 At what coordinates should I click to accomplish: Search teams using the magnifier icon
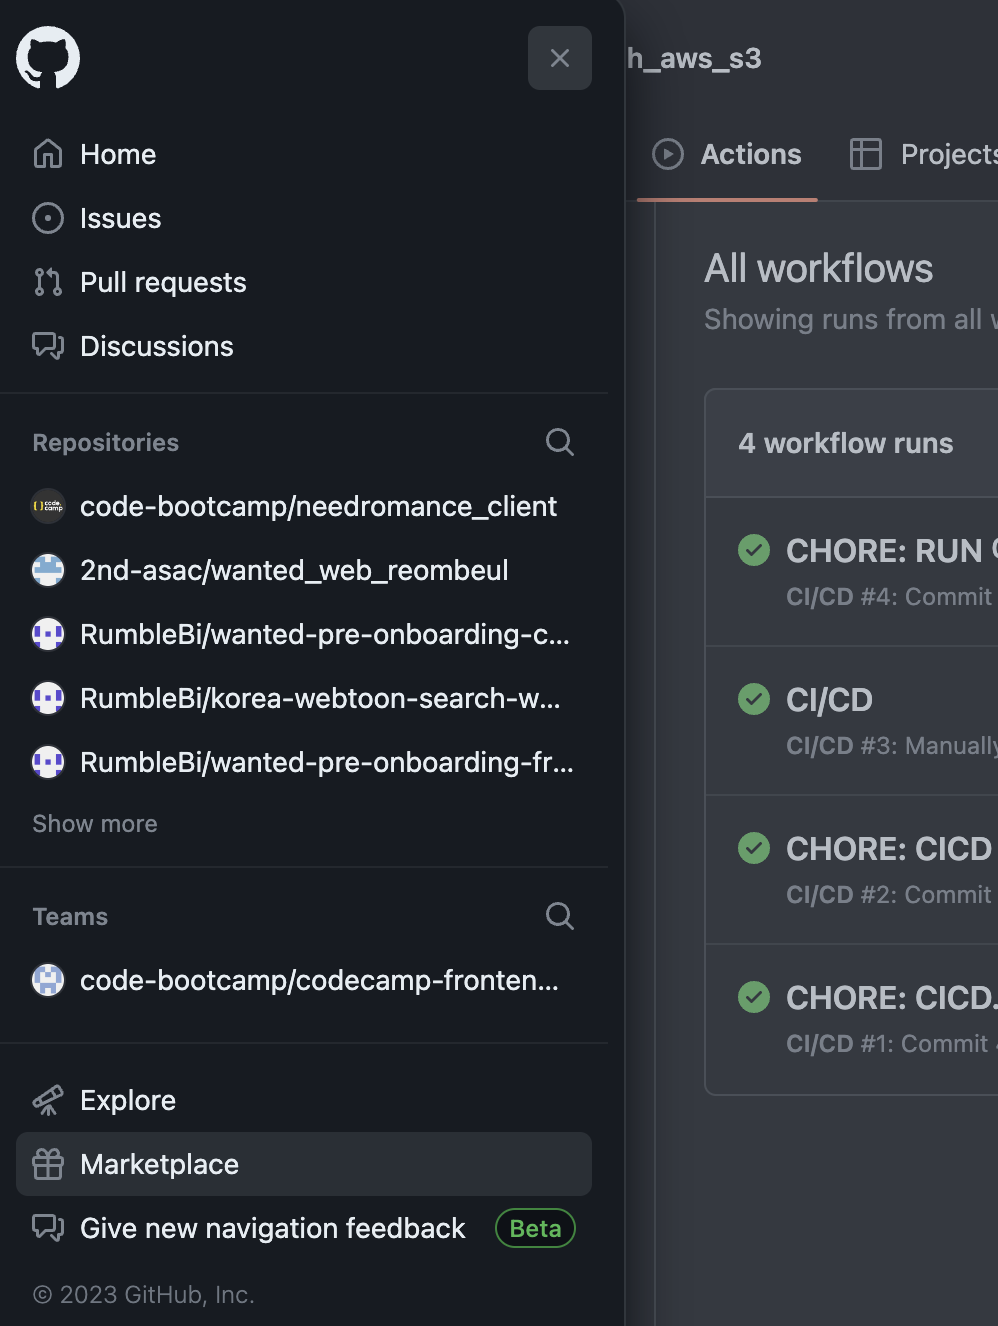560,916
